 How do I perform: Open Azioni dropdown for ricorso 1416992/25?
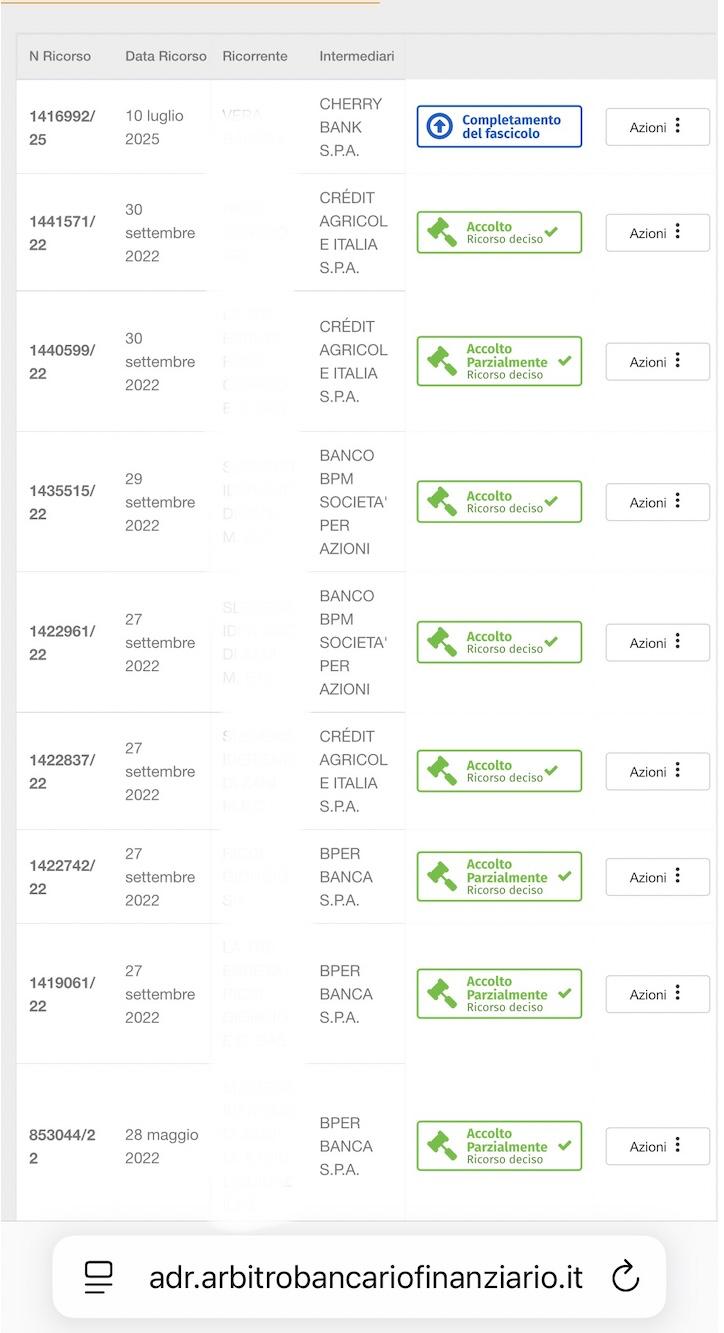(657, 127)
